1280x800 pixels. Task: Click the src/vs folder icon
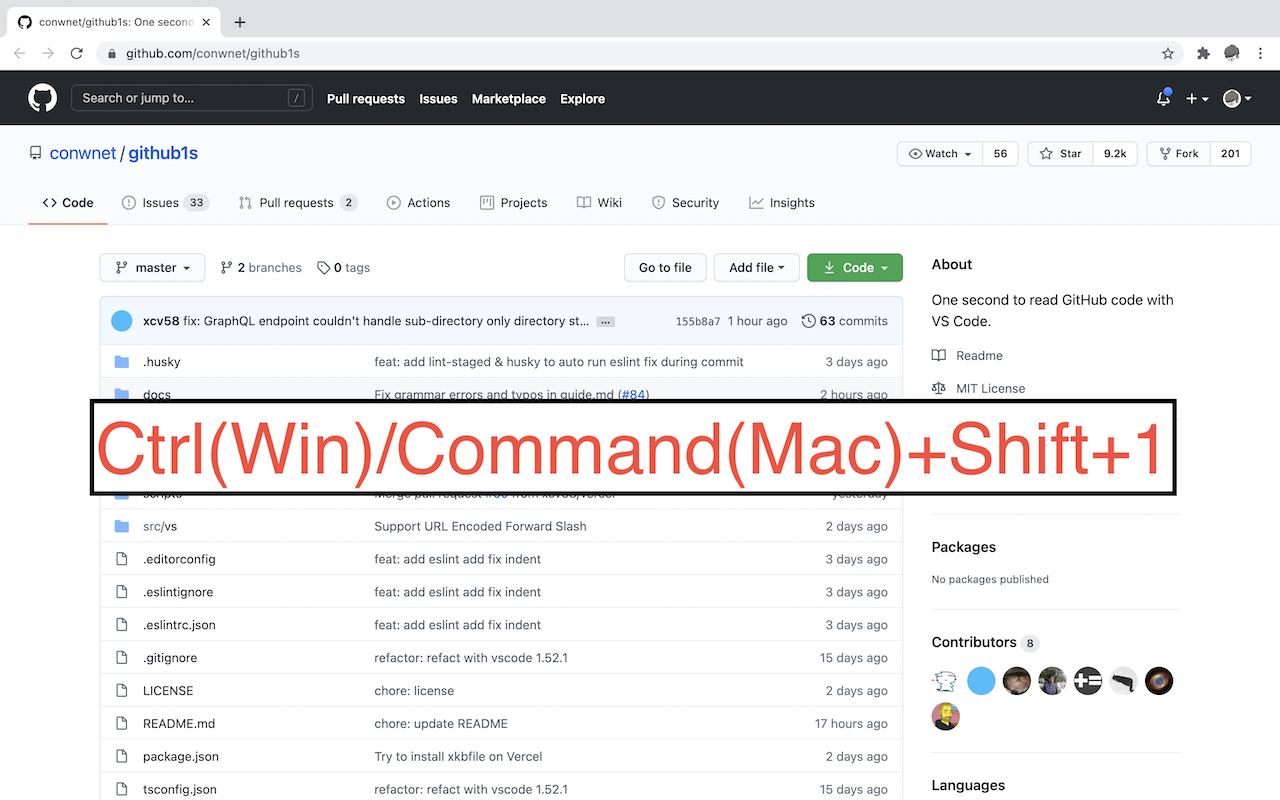[122, 525]
